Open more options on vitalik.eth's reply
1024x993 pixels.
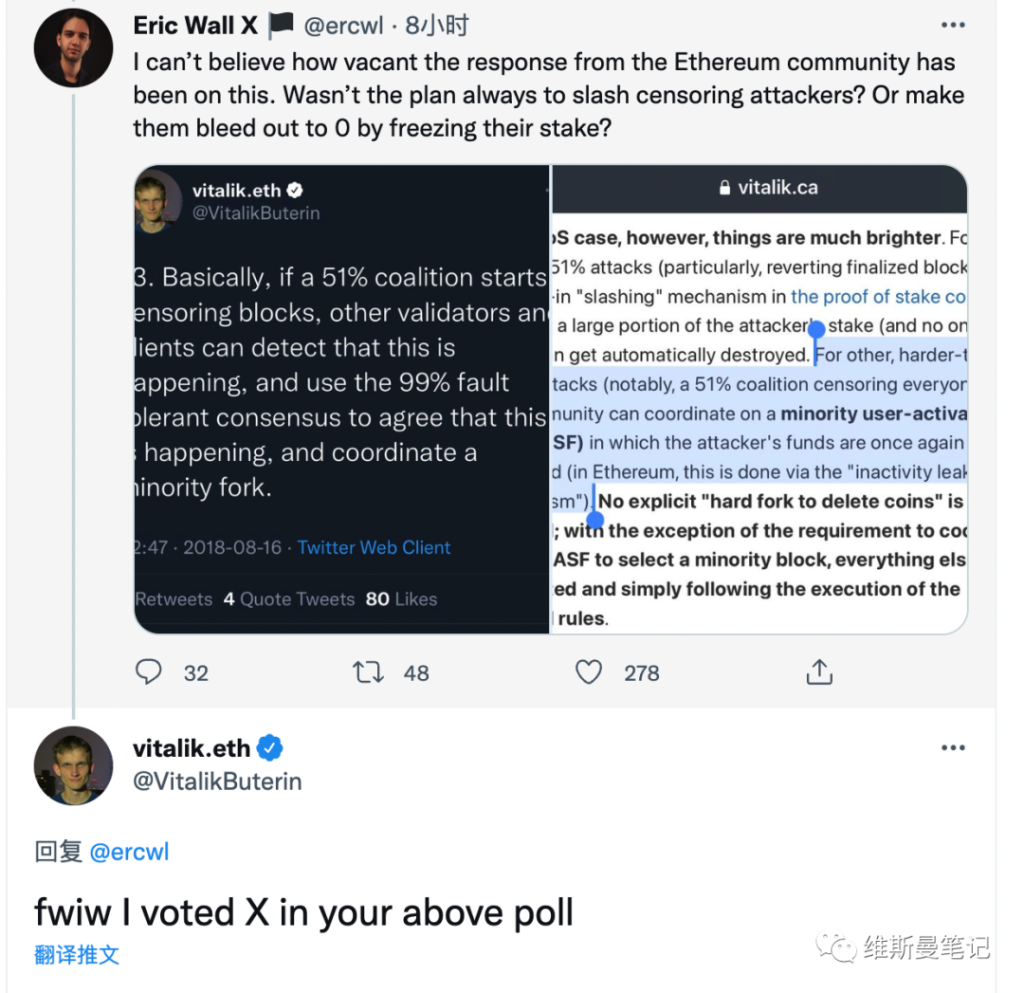pos(953,748)
